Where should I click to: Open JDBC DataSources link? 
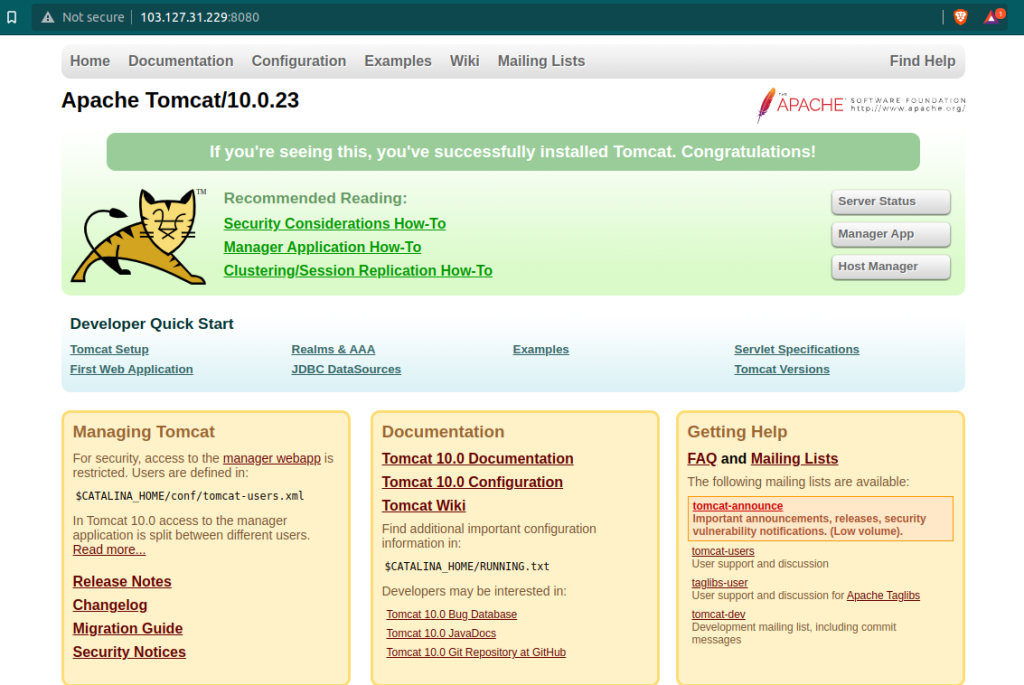pos(346,369)
